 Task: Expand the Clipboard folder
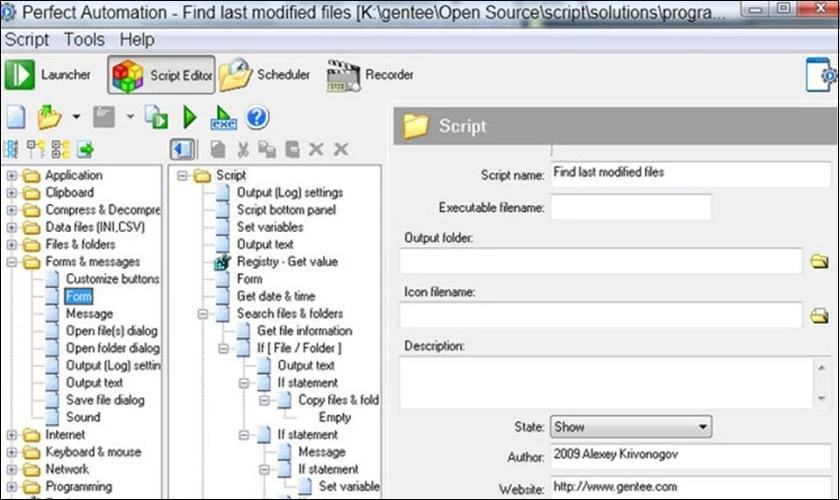coord(11,193)
